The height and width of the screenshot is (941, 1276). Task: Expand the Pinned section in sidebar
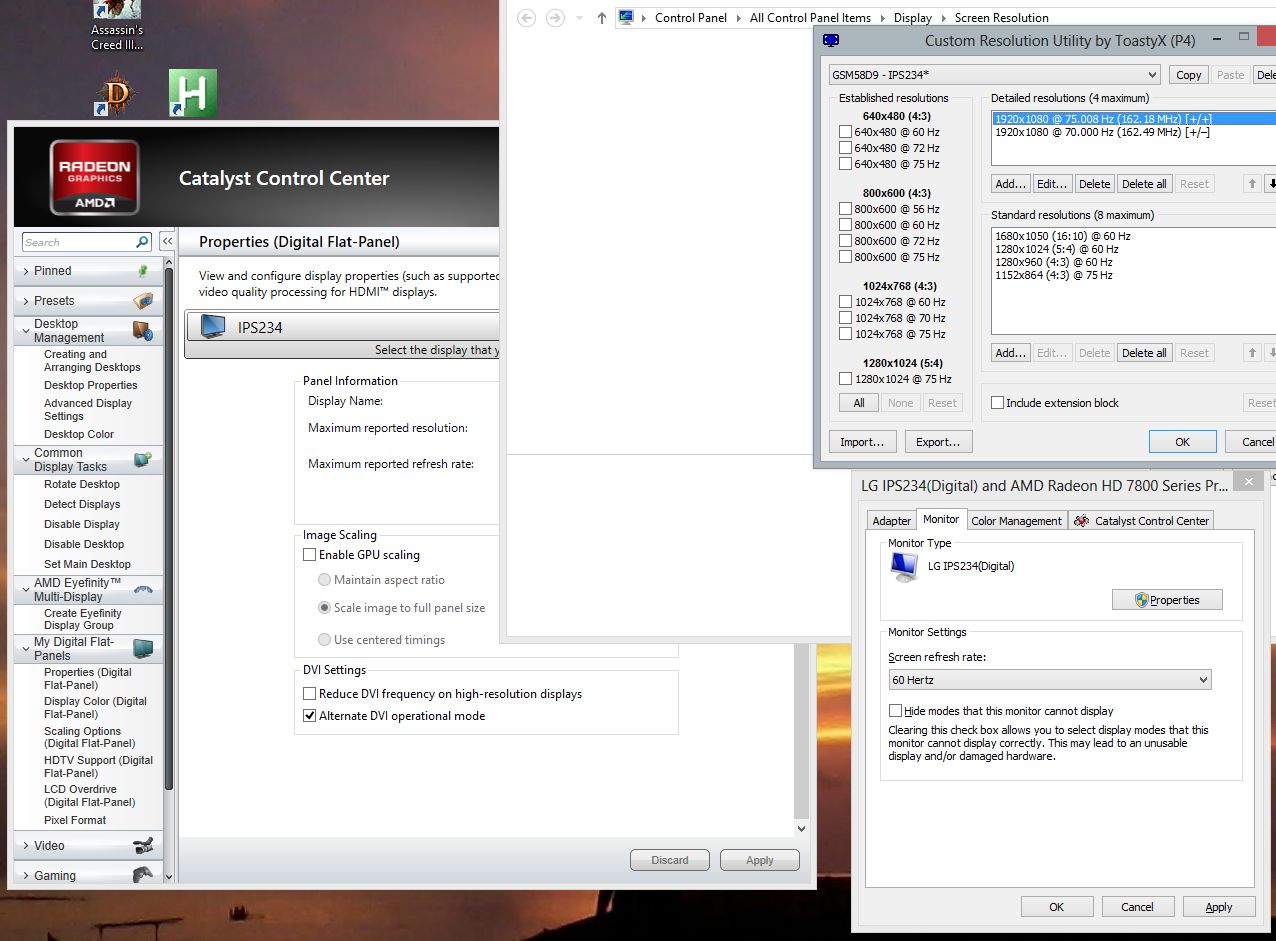(x=26, y=271)
